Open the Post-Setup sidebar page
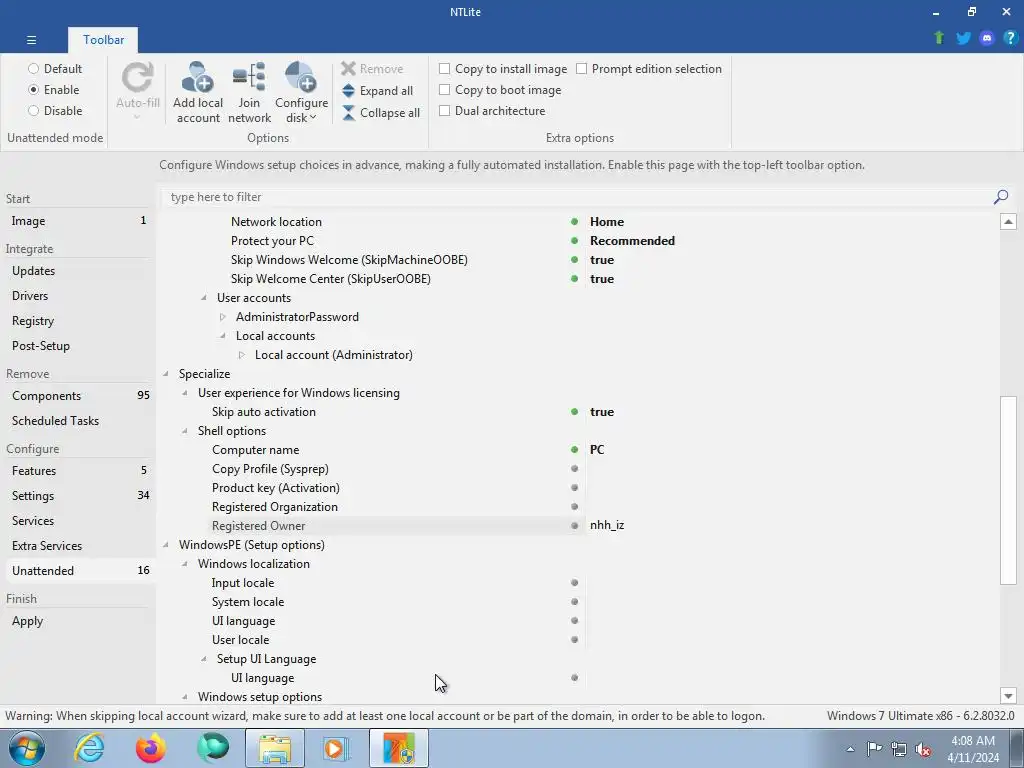Screen dimensions: 1024x768 pyautogui.click(x=78, y=345)
